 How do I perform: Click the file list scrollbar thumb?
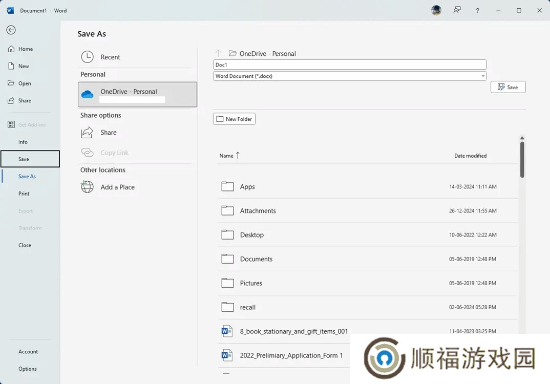(x=522, y=160)
